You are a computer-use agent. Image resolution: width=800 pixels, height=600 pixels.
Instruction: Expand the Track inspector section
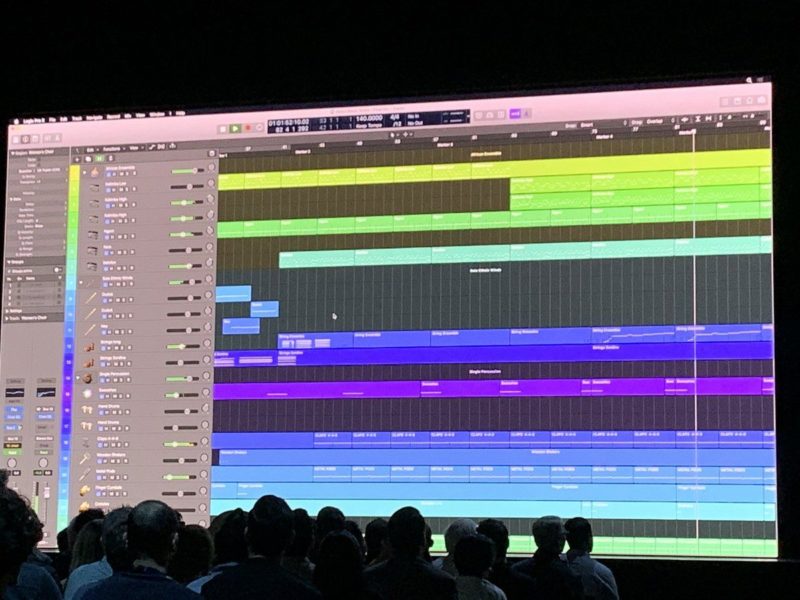pos(7,318)
